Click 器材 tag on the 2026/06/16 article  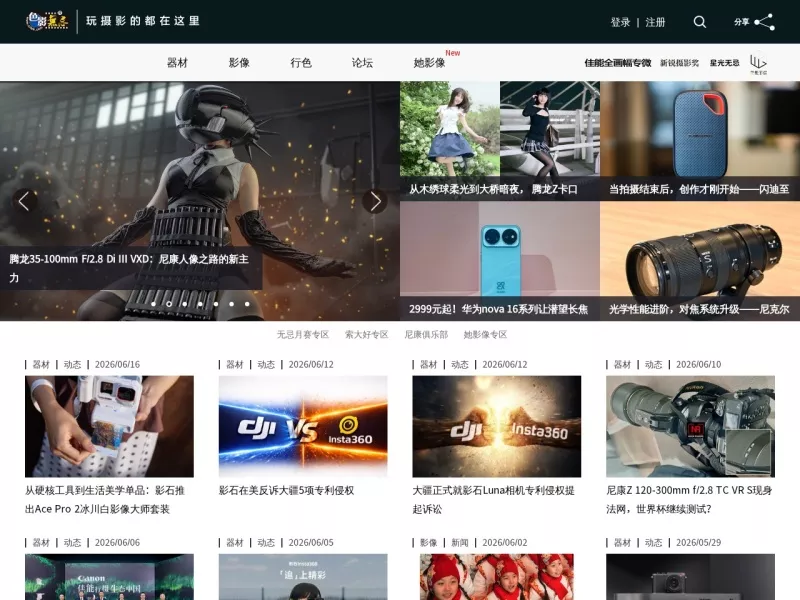pyautogui.click(x=41, y=364)
